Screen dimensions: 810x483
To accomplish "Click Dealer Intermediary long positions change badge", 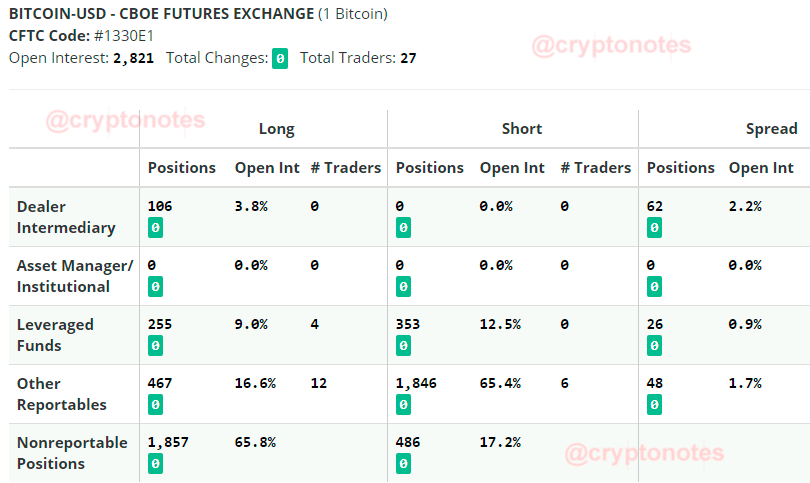I will point(155,228).
